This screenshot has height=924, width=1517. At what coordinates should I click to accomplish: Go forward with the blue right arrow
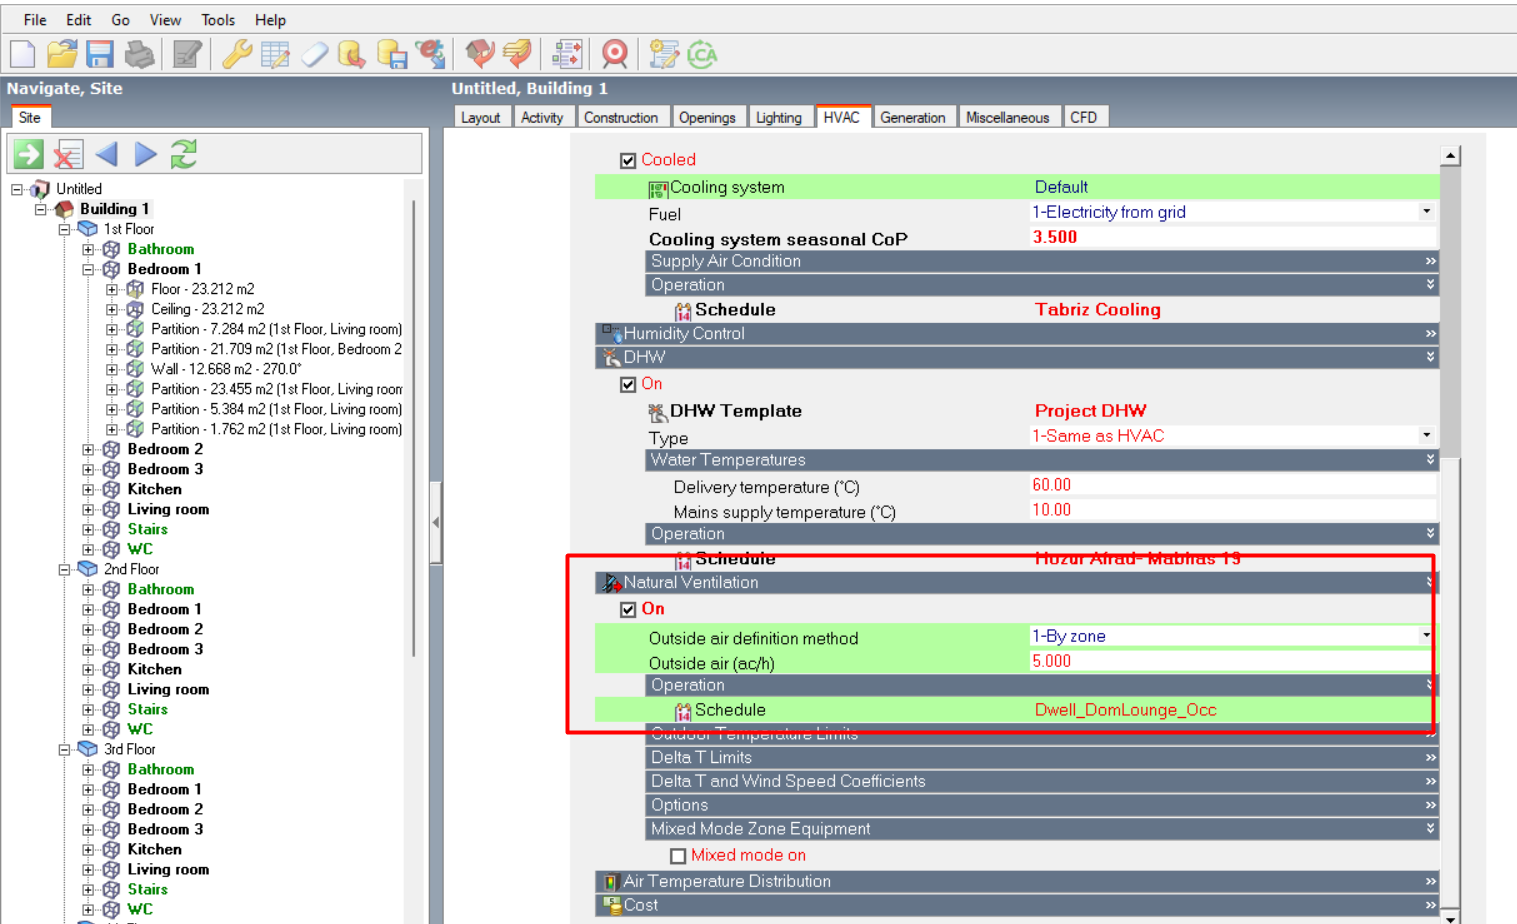(x=146, y=154)
